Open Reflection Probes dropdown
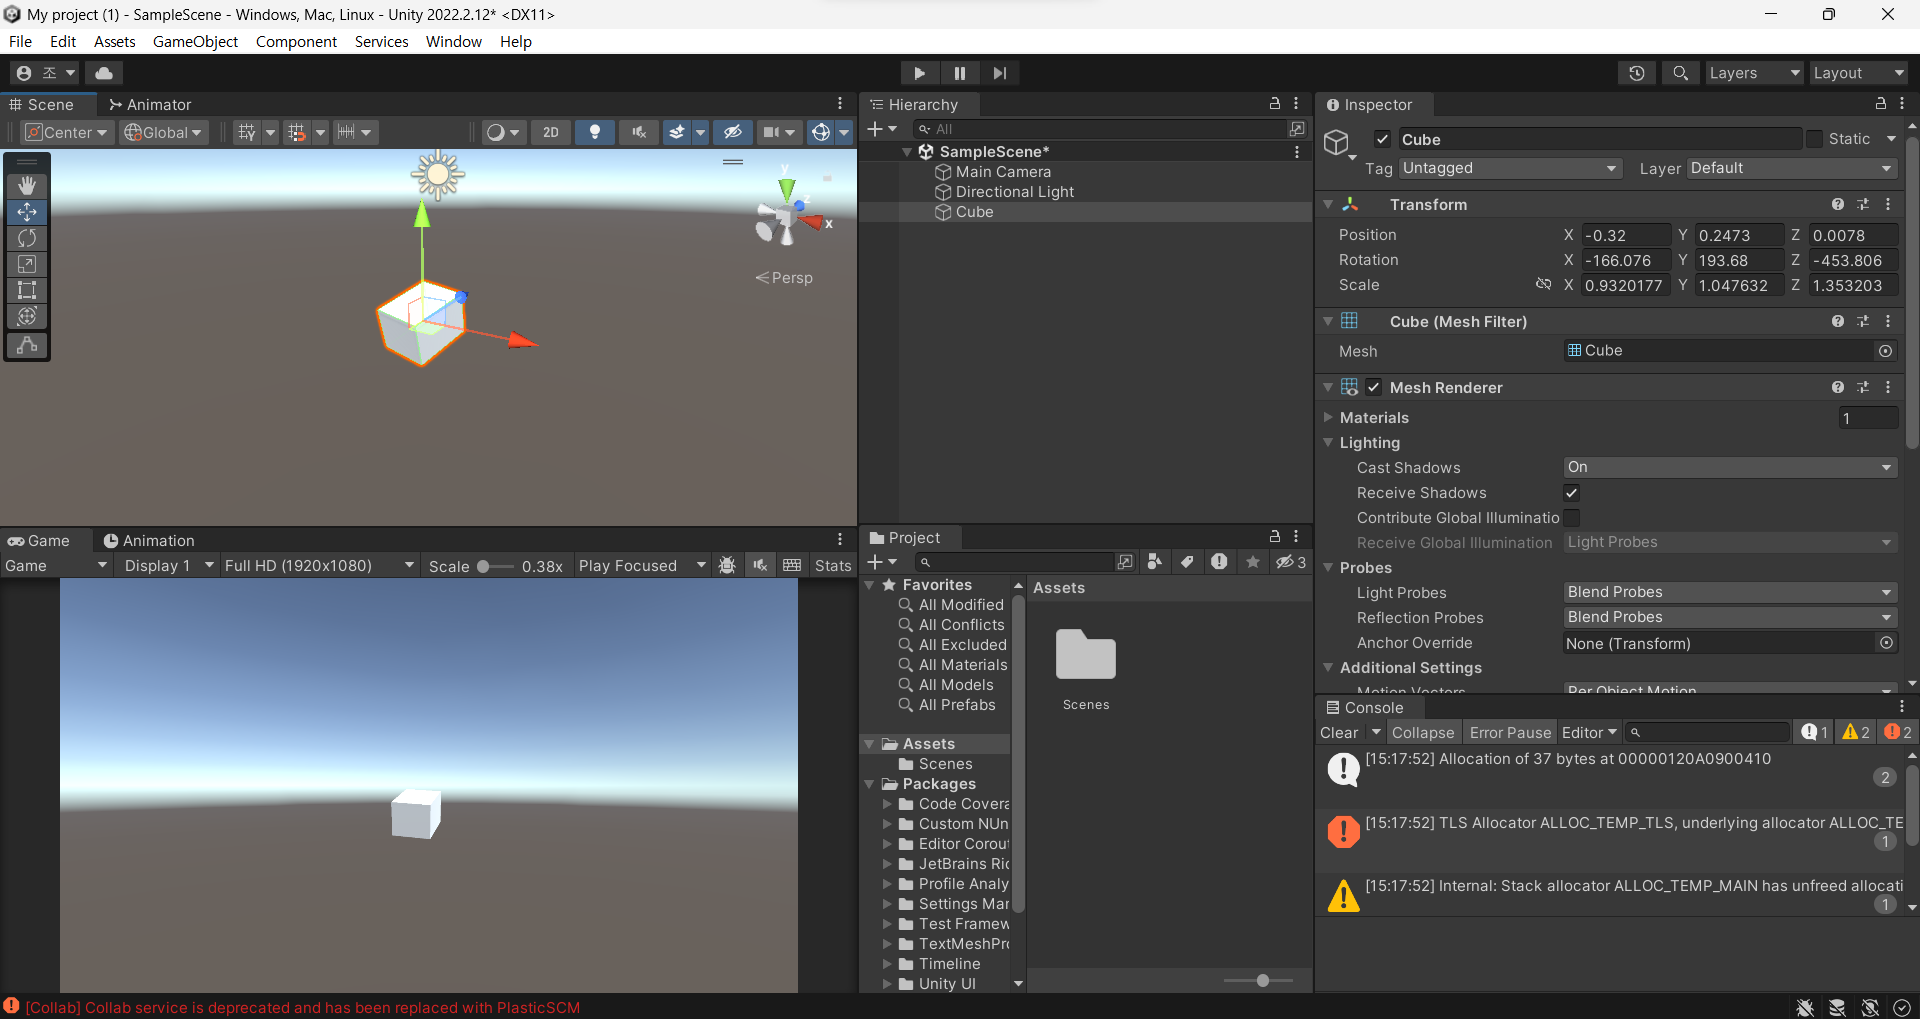The height and width of the screenshot is (1019, 1920). pos(1730,617)
